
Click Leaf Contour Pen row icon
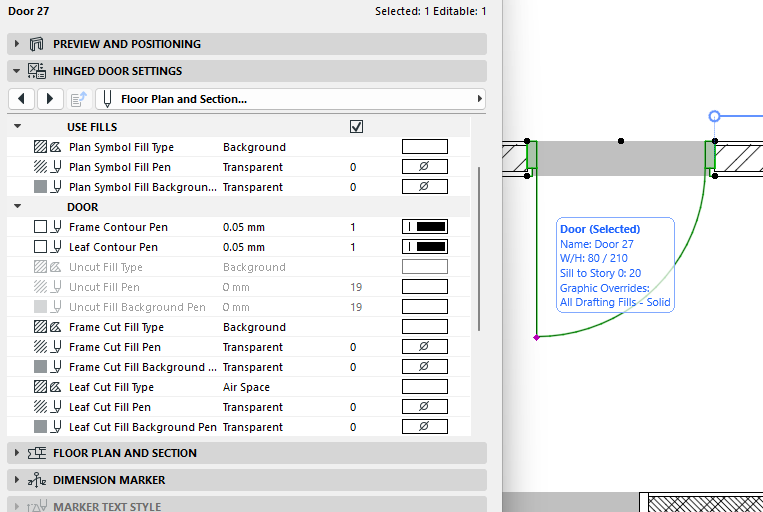click(47, 247)
